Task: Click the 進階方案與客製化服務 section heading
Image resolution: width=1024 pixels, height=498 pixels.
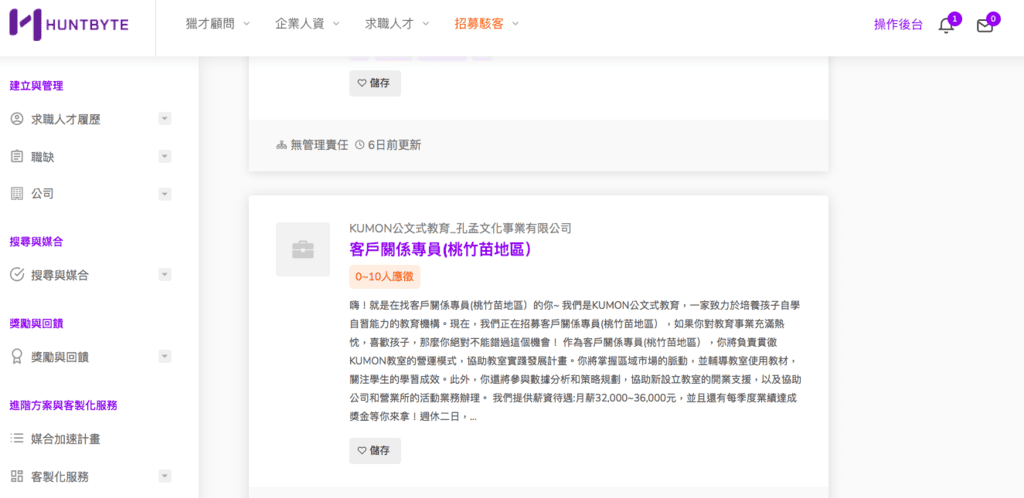Action: tap(63, 405)
